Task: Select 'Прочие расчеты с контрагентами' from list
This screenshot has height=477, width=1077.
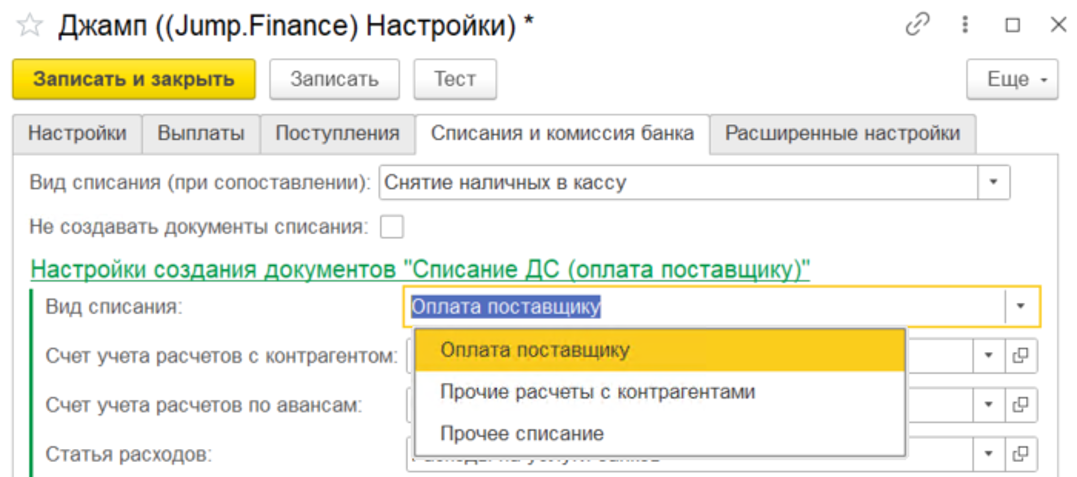Action: pos(597,392)
